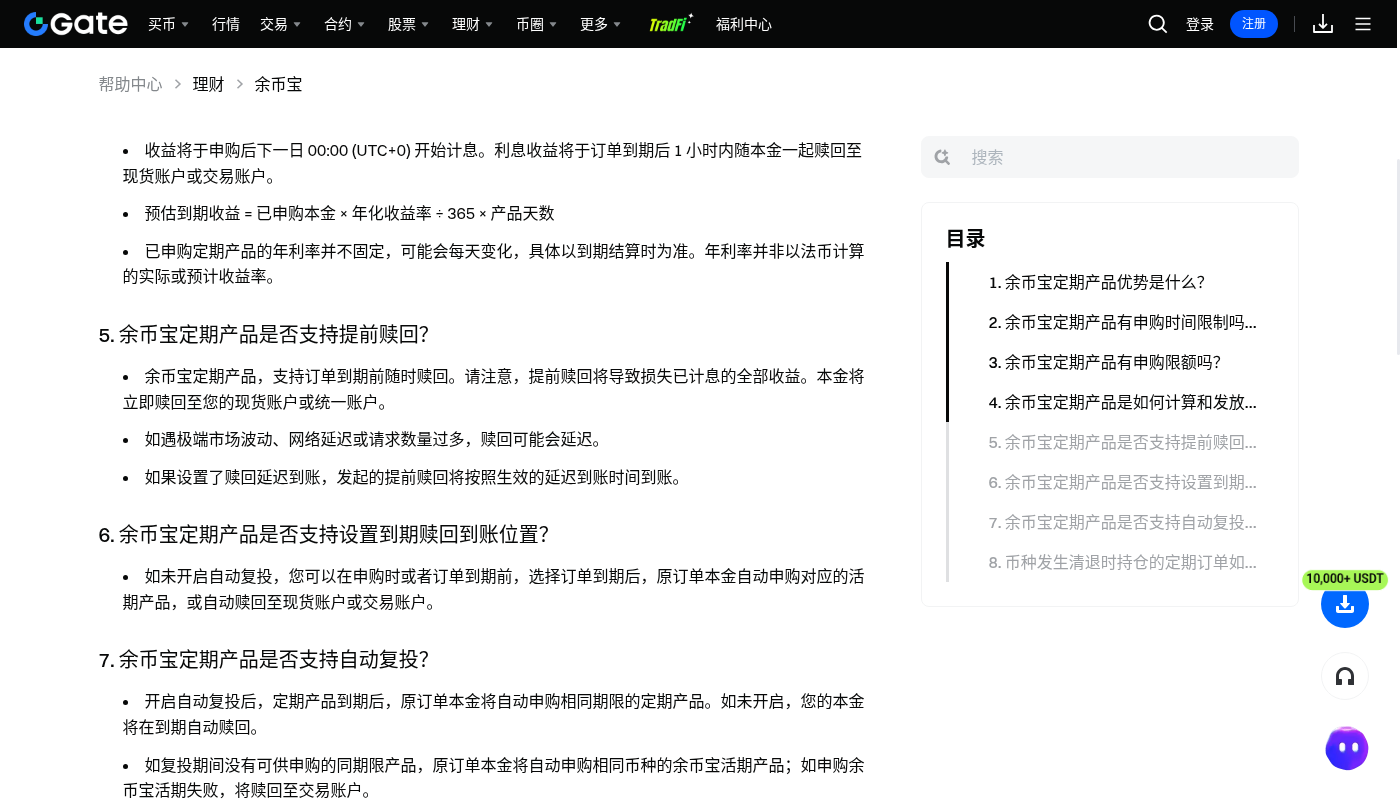Screen dimensions: 1400x800
Task: Expand the 交易 dropdown menu
Action: (281, 24)
